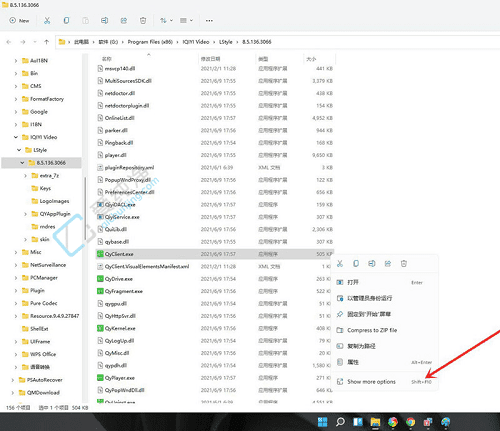Screen dimensions: 500x431
Task: Click IQIYI Video in address bar
Action: (x=196, y=42)
